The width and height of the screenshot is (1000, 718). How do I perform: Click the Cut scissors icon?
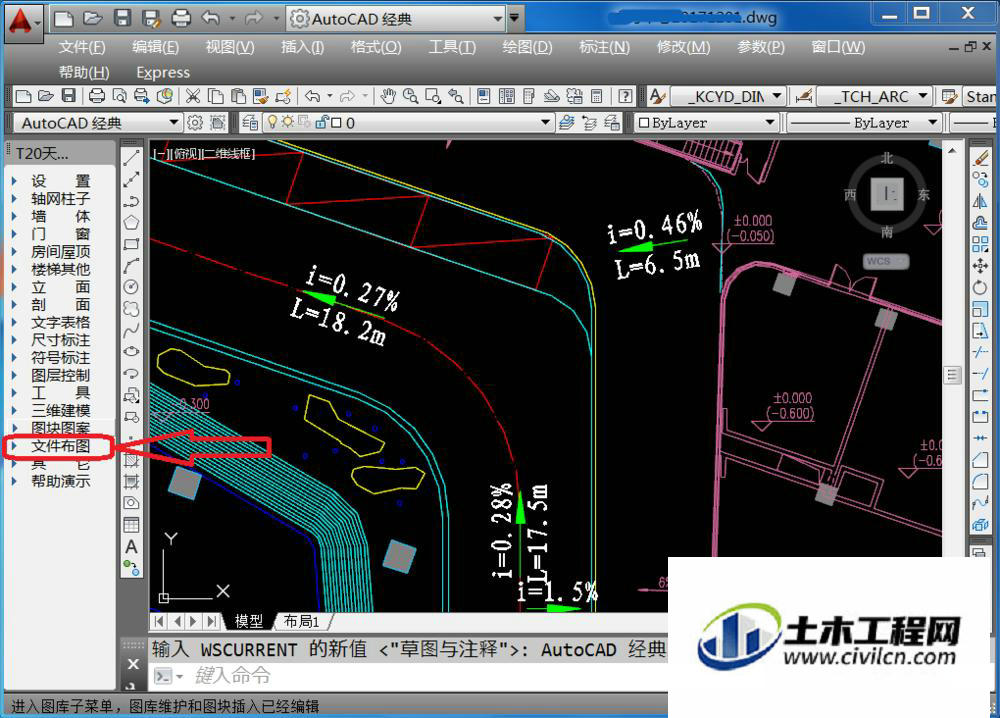pyautogui.click(x=193, y=96)
